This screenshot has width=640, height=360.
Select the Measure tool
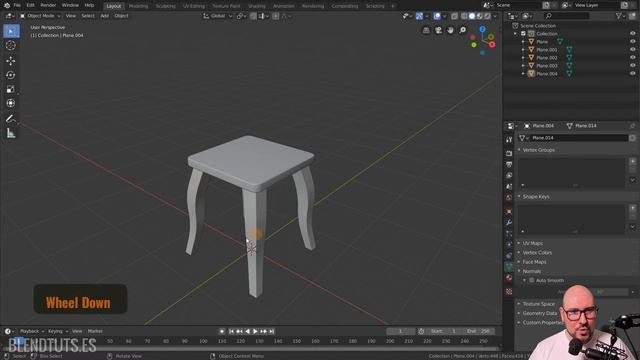coord(11,133)
